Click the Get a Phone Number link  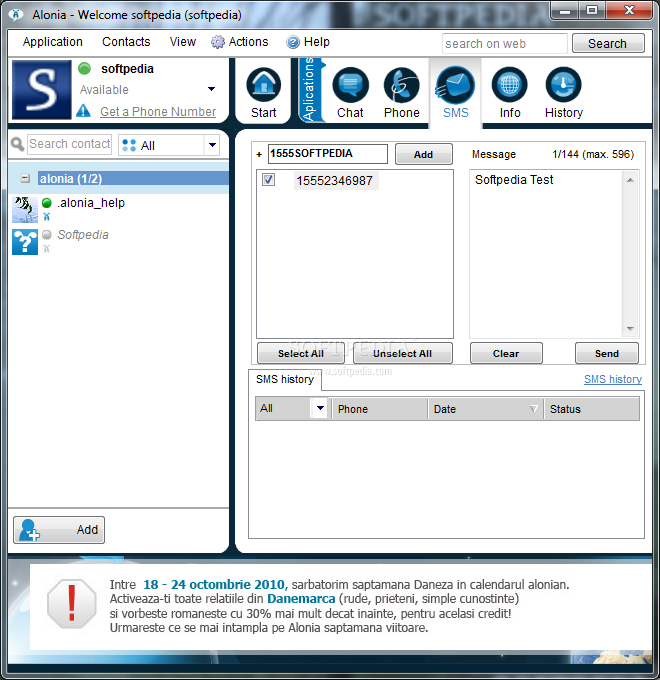(158, 111)
